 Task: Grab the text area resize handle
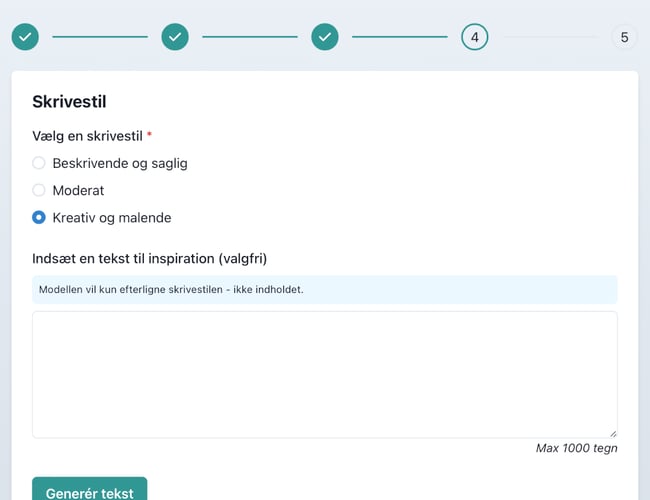(x=613, y=434)
